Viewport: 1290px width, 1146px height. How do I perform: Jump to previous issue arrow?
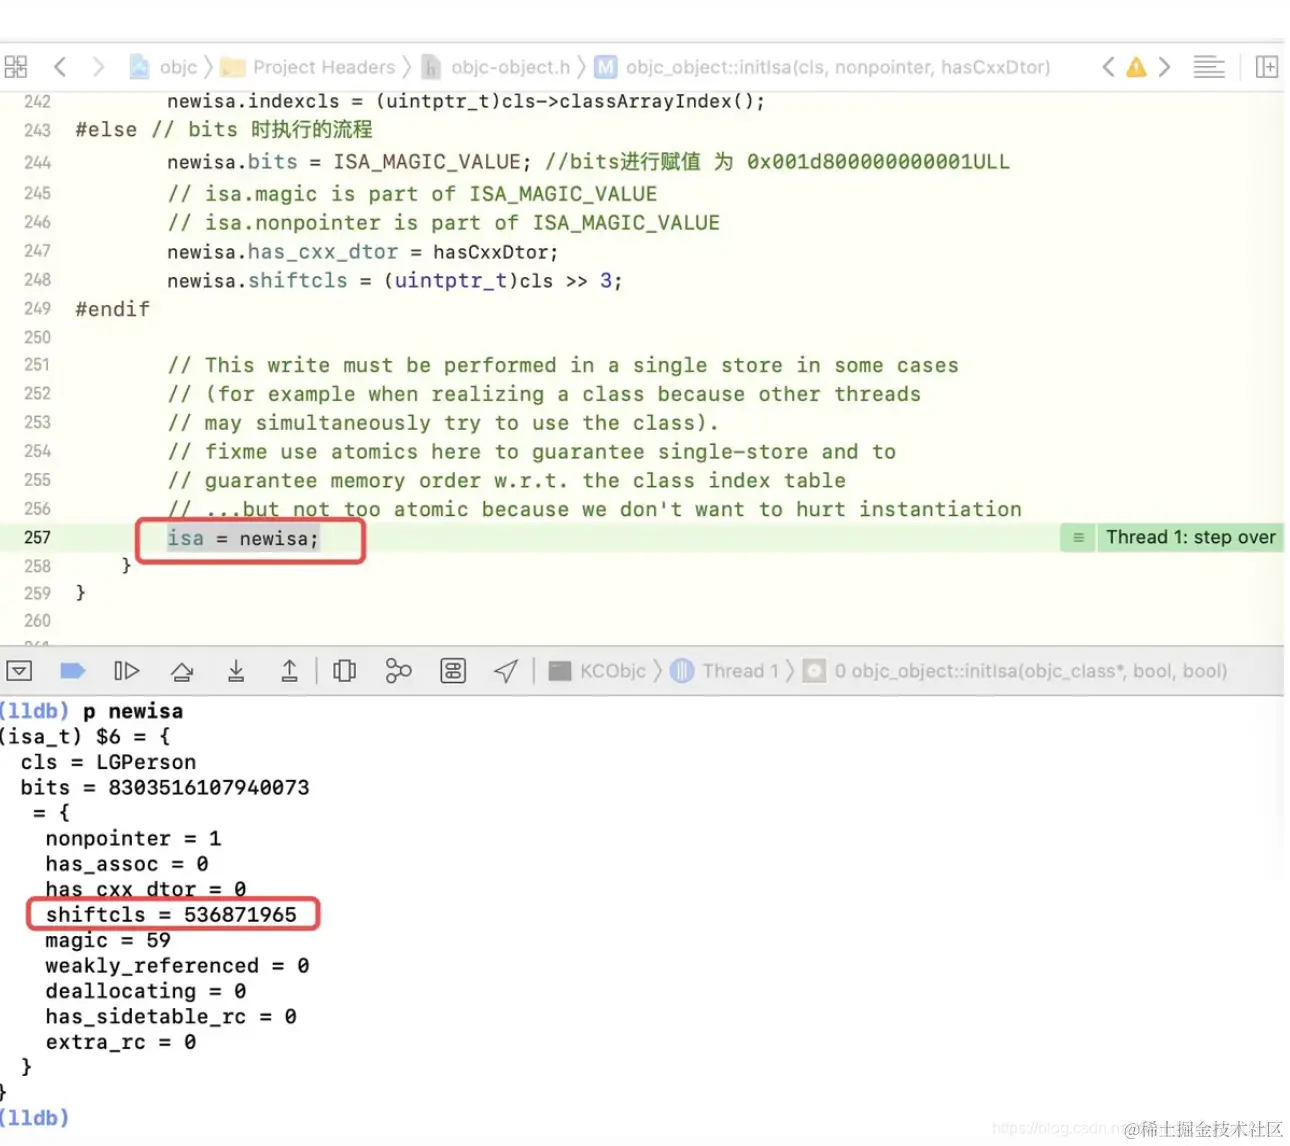1108,67
